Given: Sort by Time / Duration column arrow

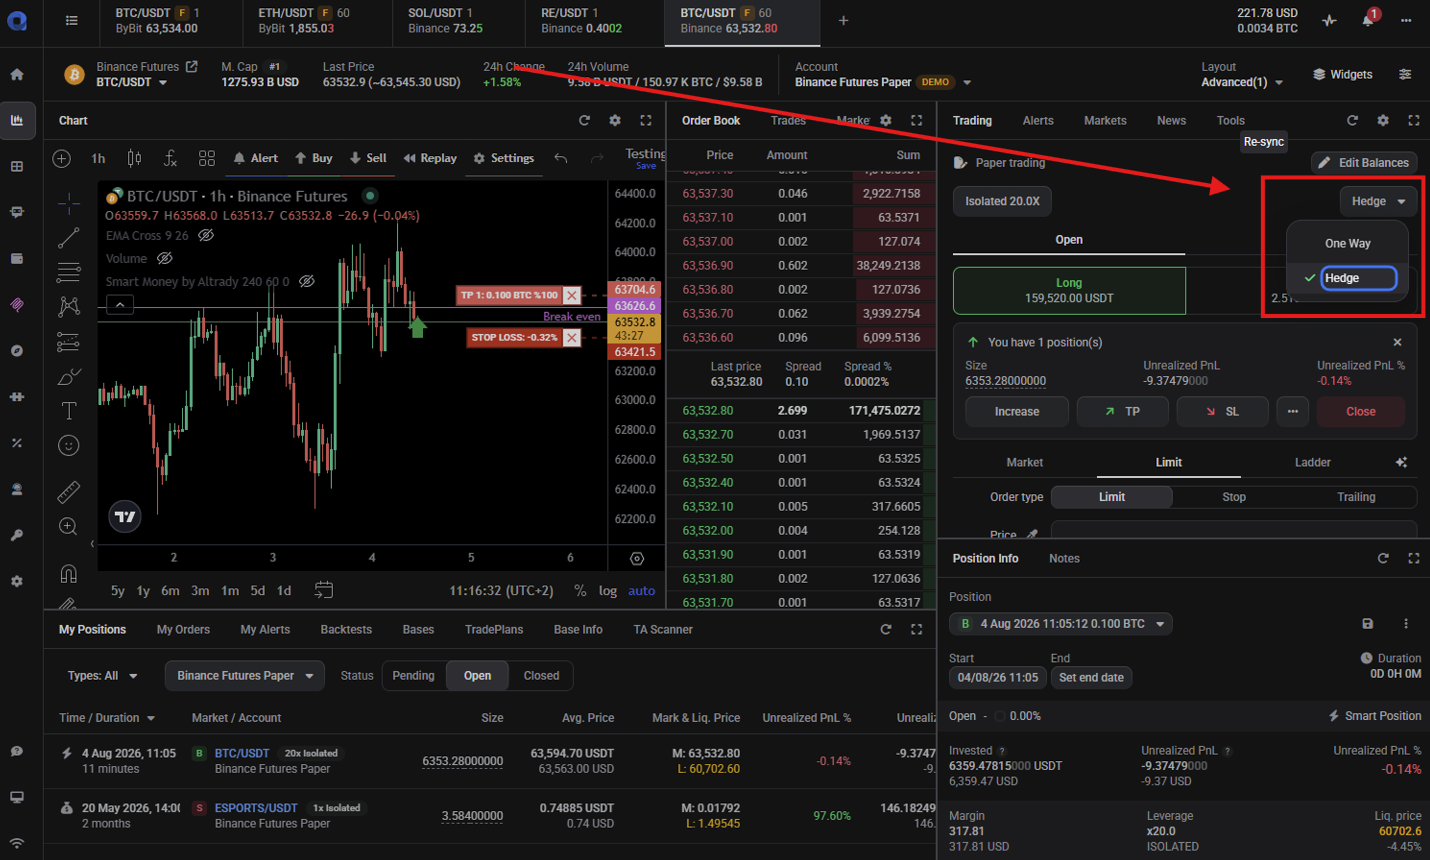Looking at the screenshot, I should point(151,718).
